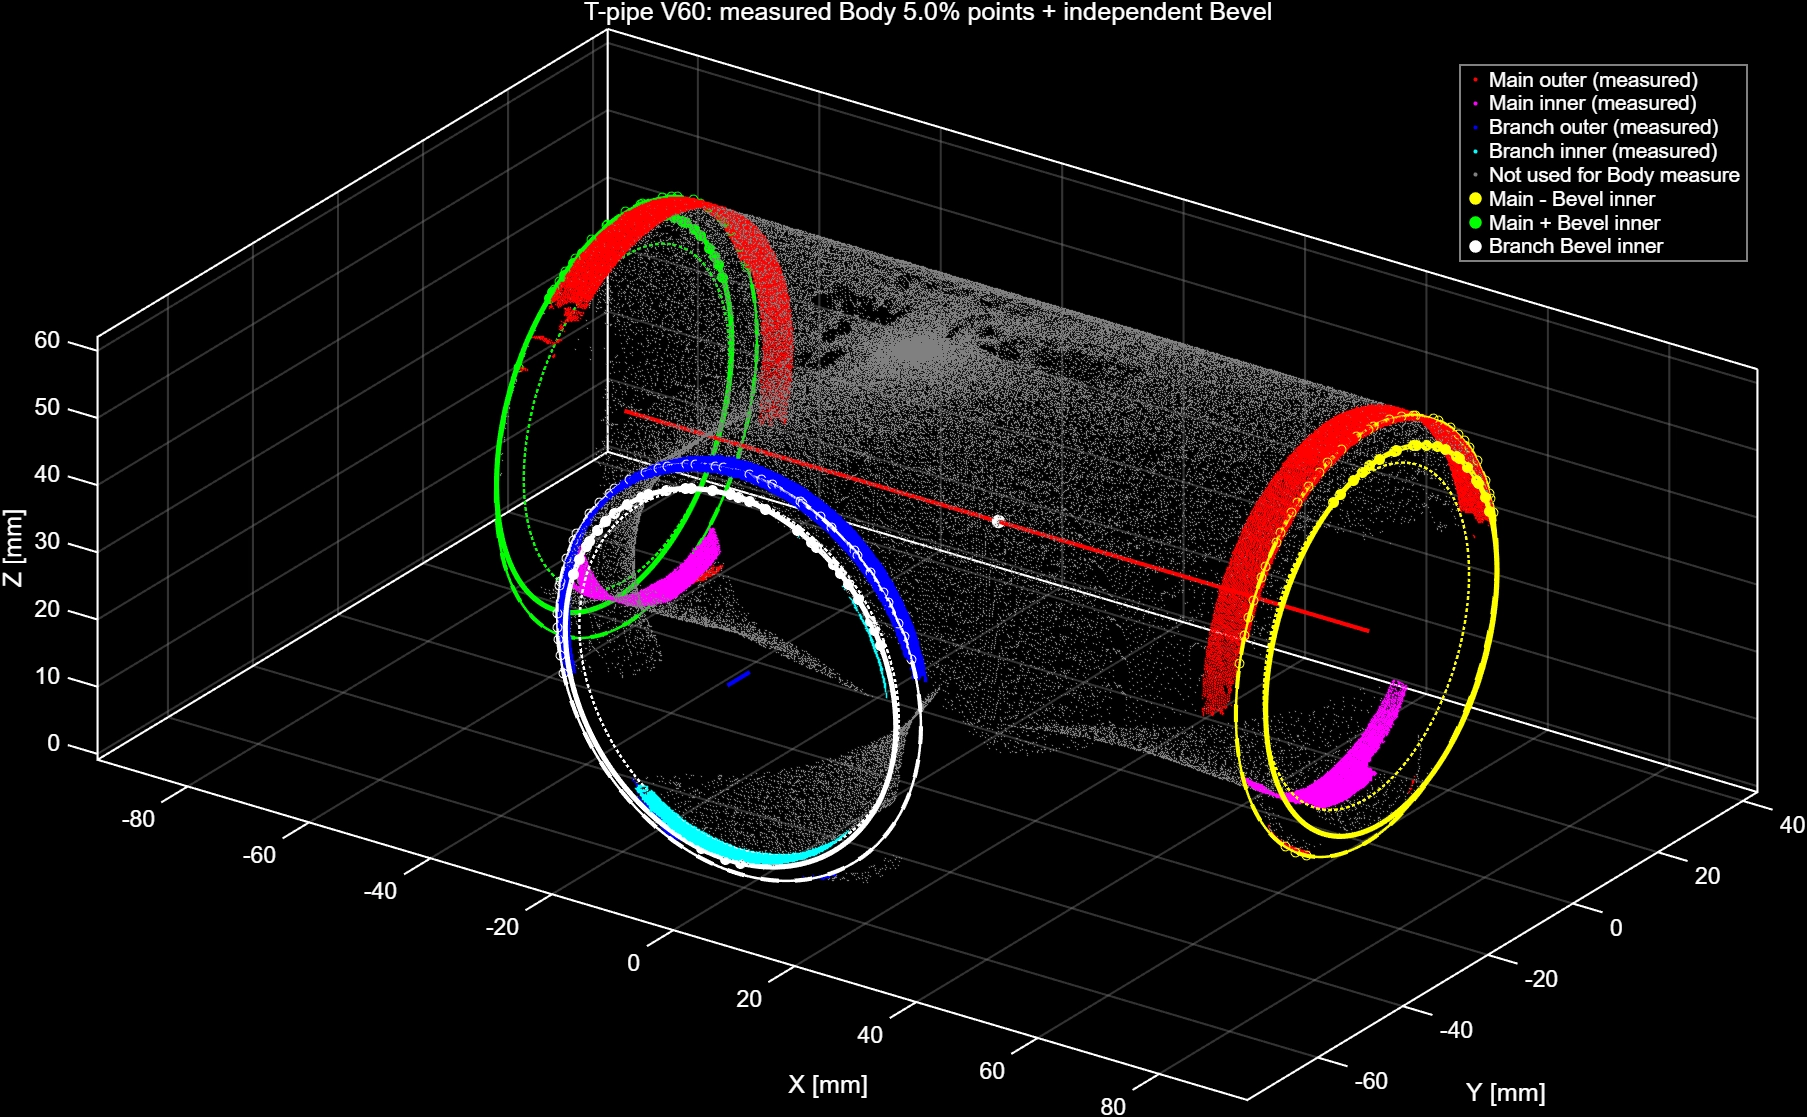Click the X axis tick label -80
The height and width of the screenshot is (1117, 1807).
(138, 819)
